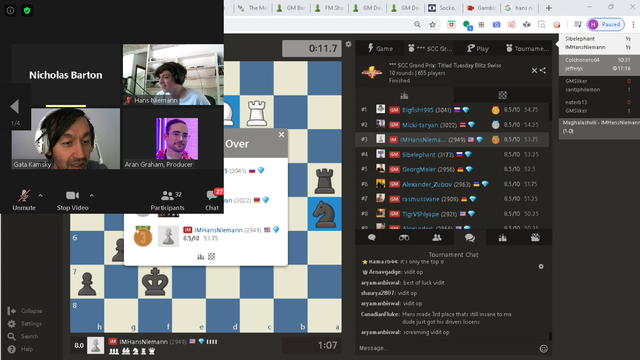Open the Zoom meeting info icon

click(x=10, y=10)
